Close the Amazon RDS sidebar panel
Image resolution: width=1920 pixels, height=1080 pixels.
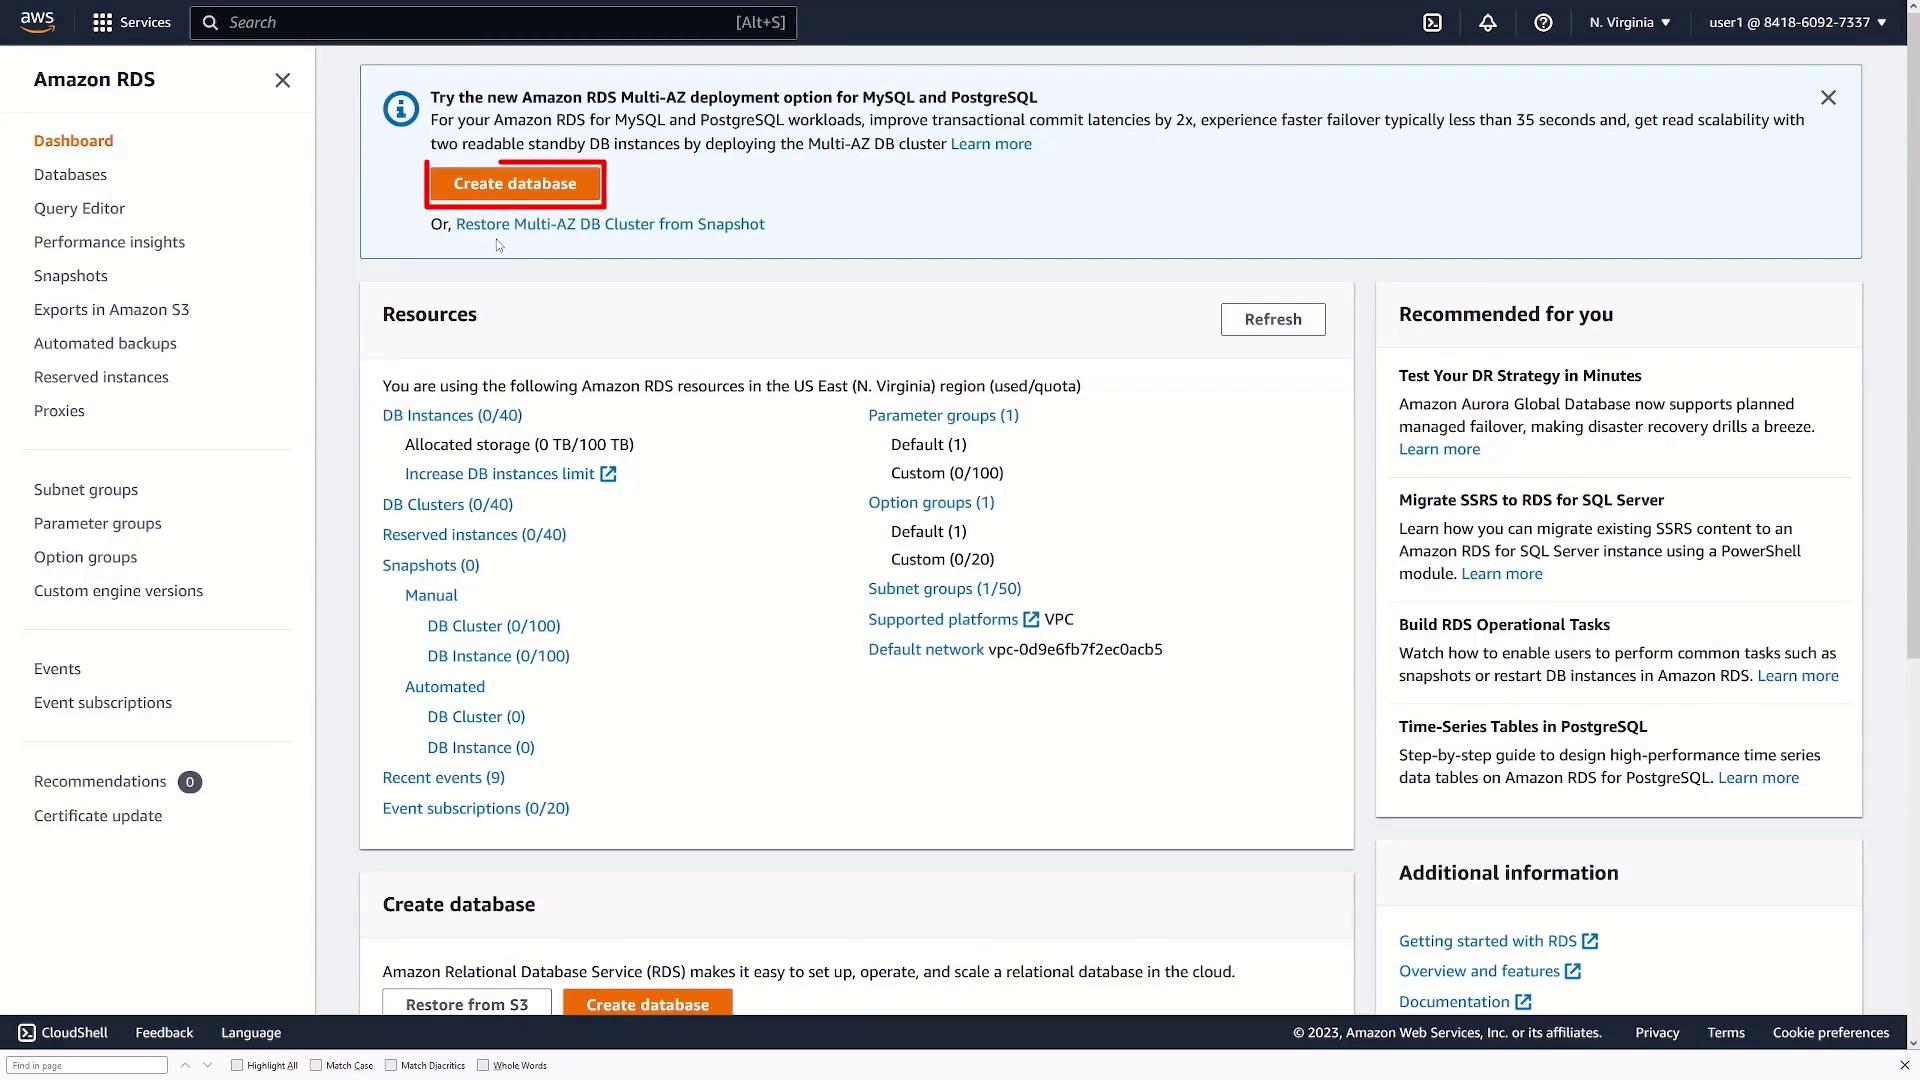[282, 80]
